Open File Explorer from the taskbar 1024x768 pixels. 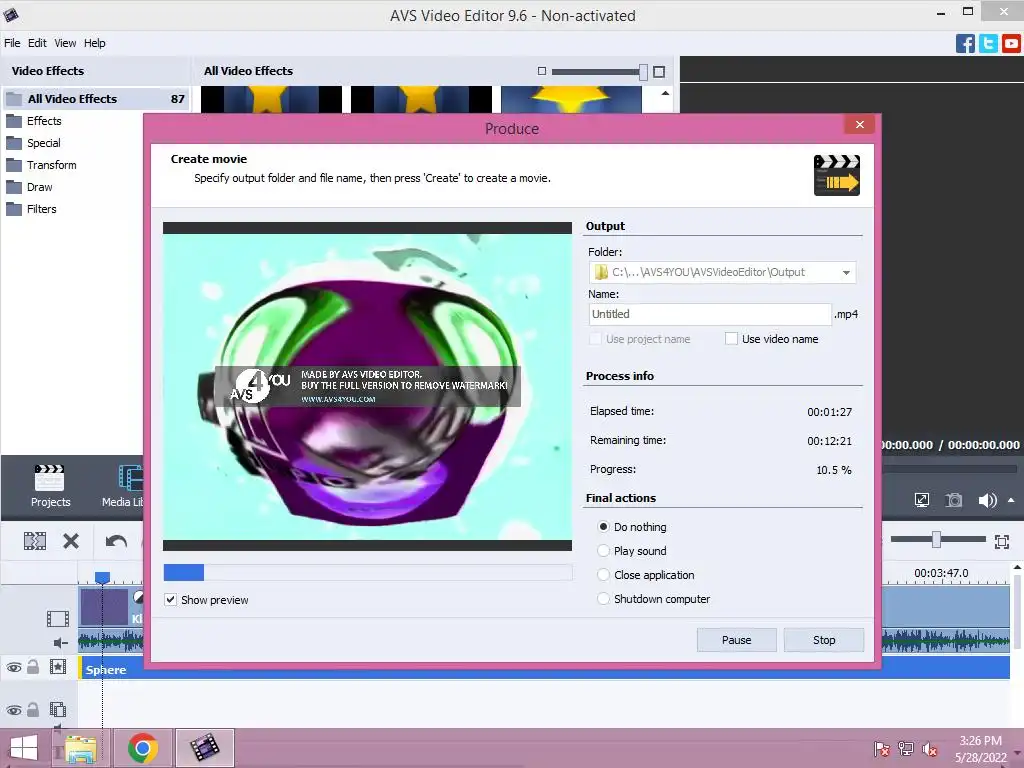(x=80, y=748)
